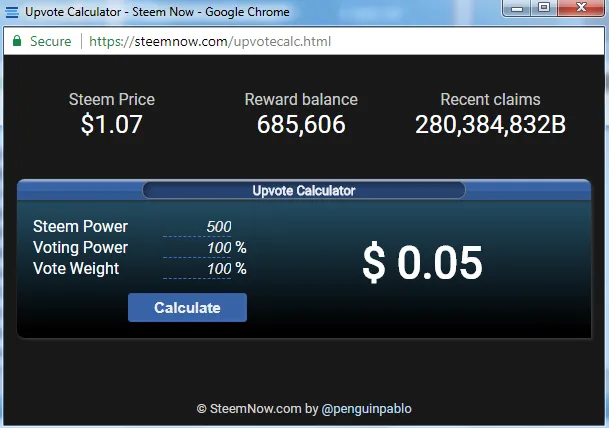Select the Voting Power input field
The image size is (609, 428).
click(197, 248)
